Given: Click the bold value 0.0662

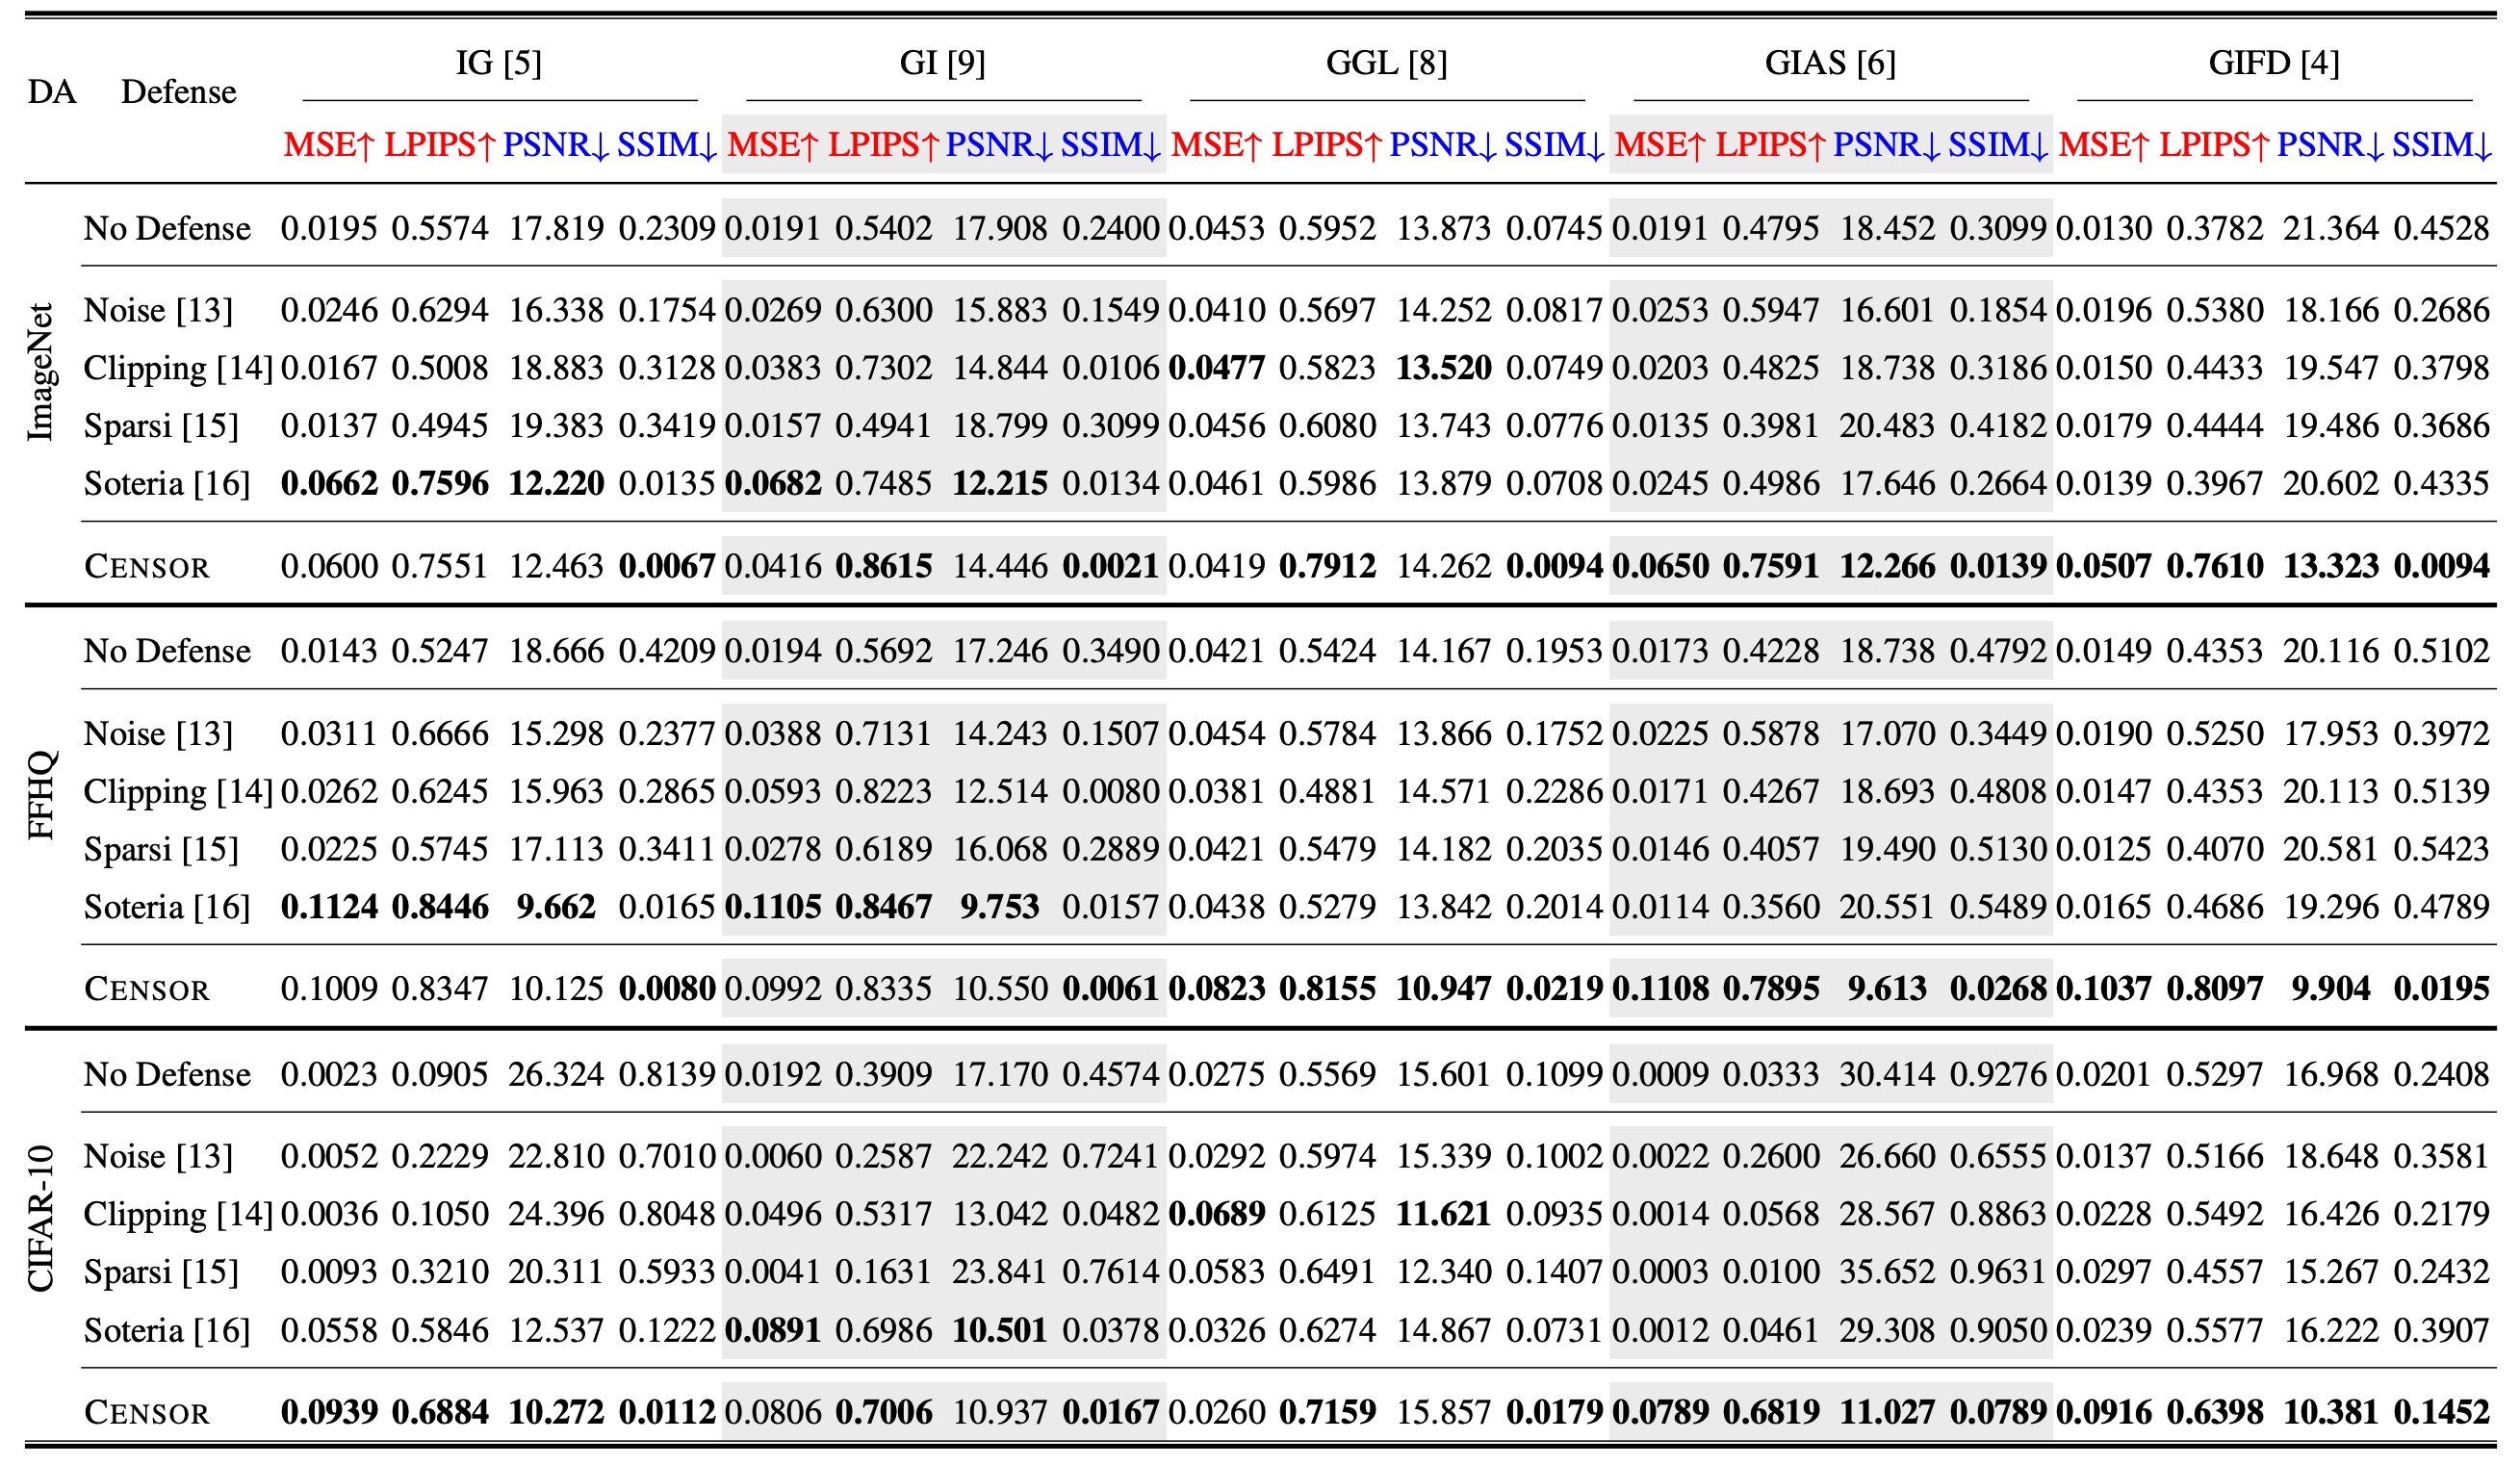Looking at the screenshot, I should [329, 485].
